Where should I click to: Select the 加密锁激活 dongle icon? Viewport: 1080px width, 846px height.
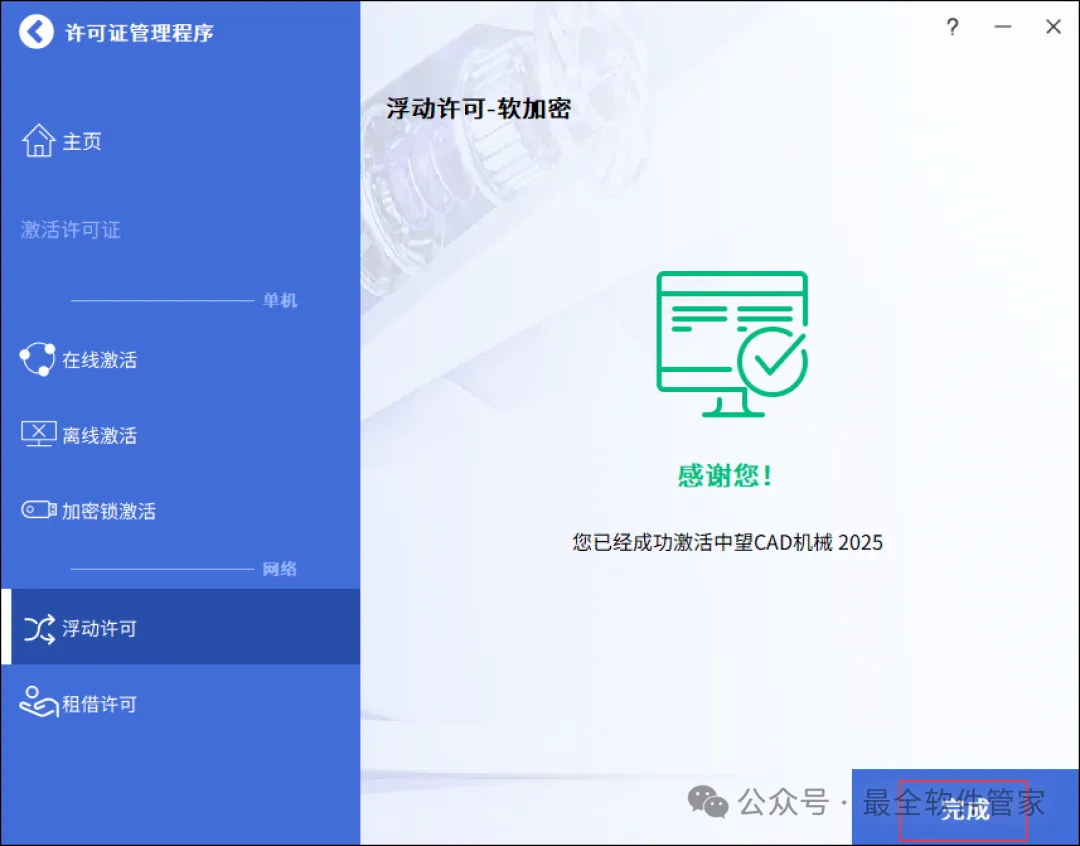coord(39,510)
